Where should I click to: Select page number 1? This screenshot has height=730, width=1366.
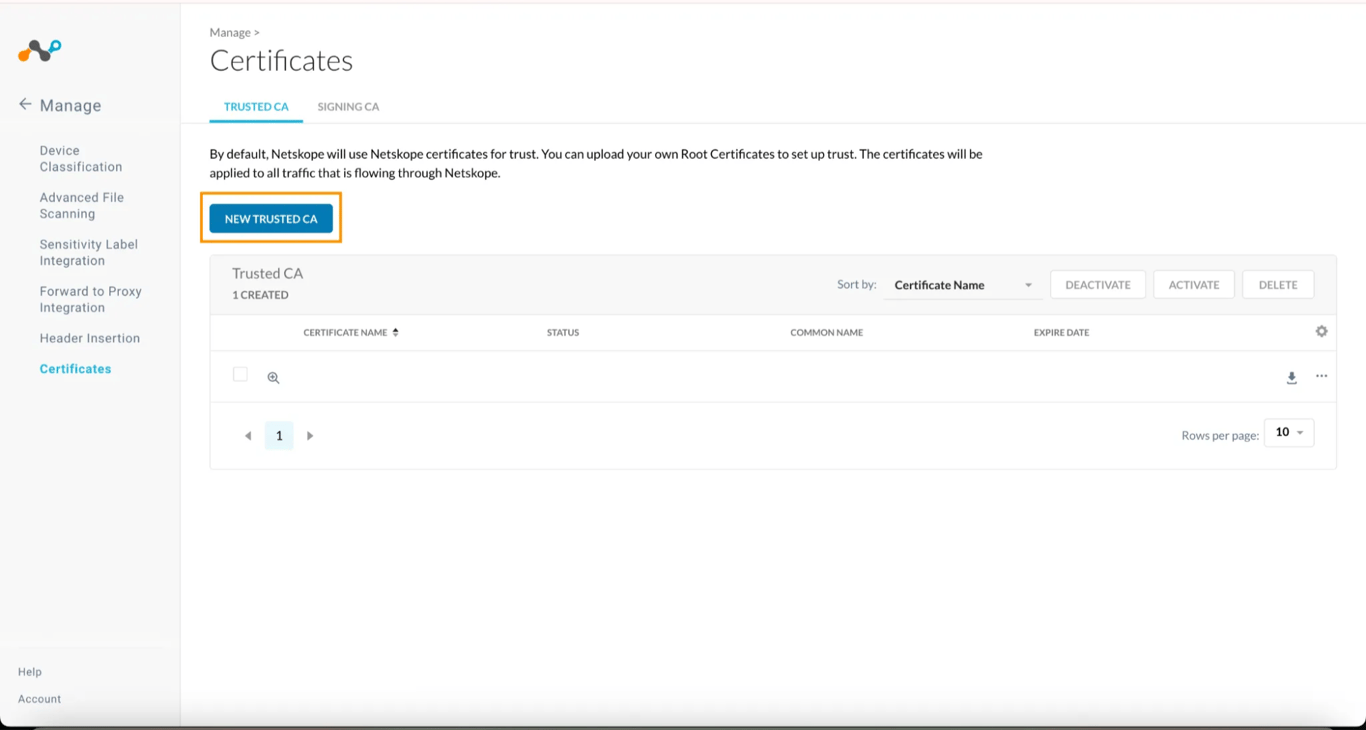click(x=279, y=436)
